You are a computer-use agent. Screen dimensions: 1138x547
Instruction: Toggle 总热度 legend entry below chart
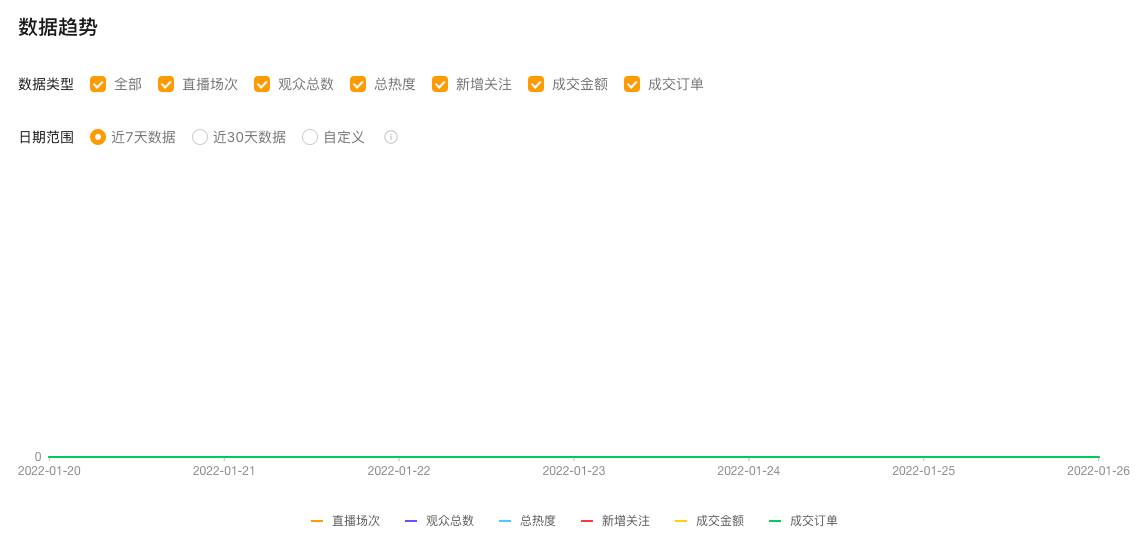click(x=528, y=521)
